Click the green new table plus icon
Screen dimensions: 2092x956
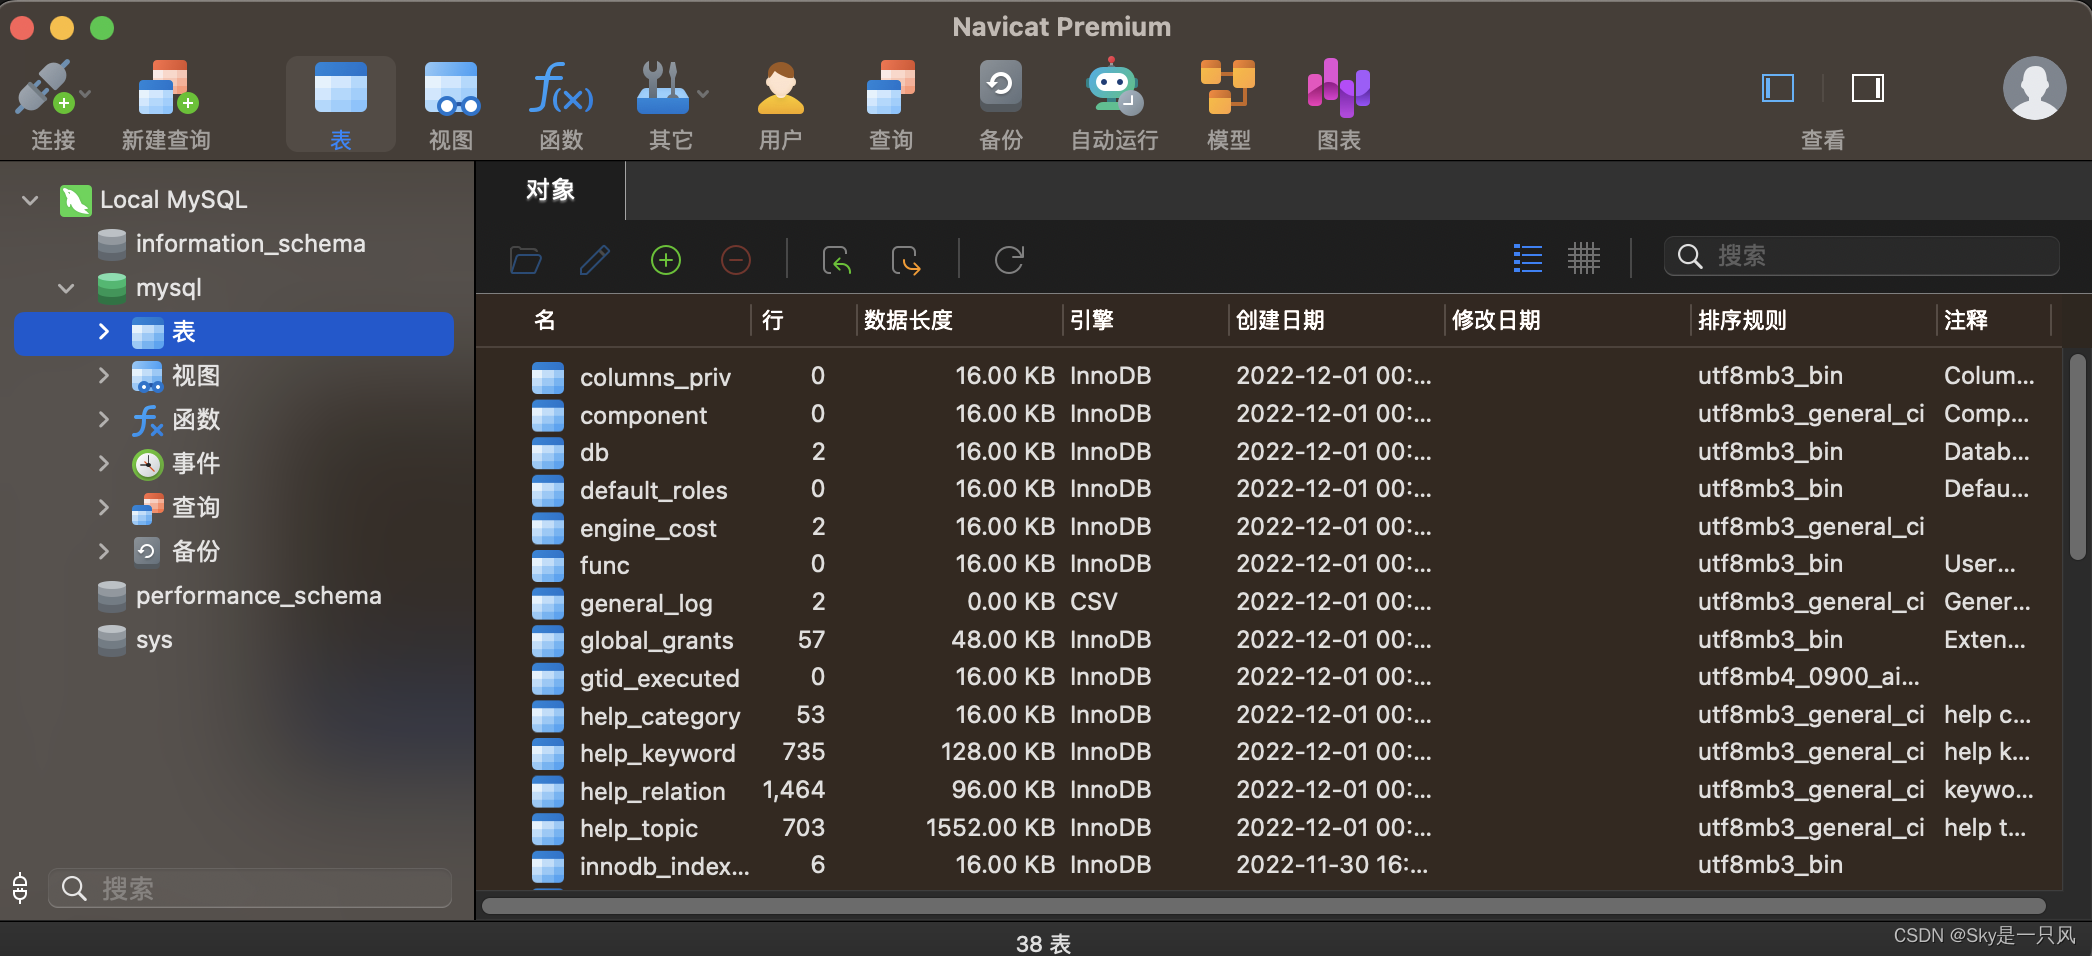click(666, 260)
